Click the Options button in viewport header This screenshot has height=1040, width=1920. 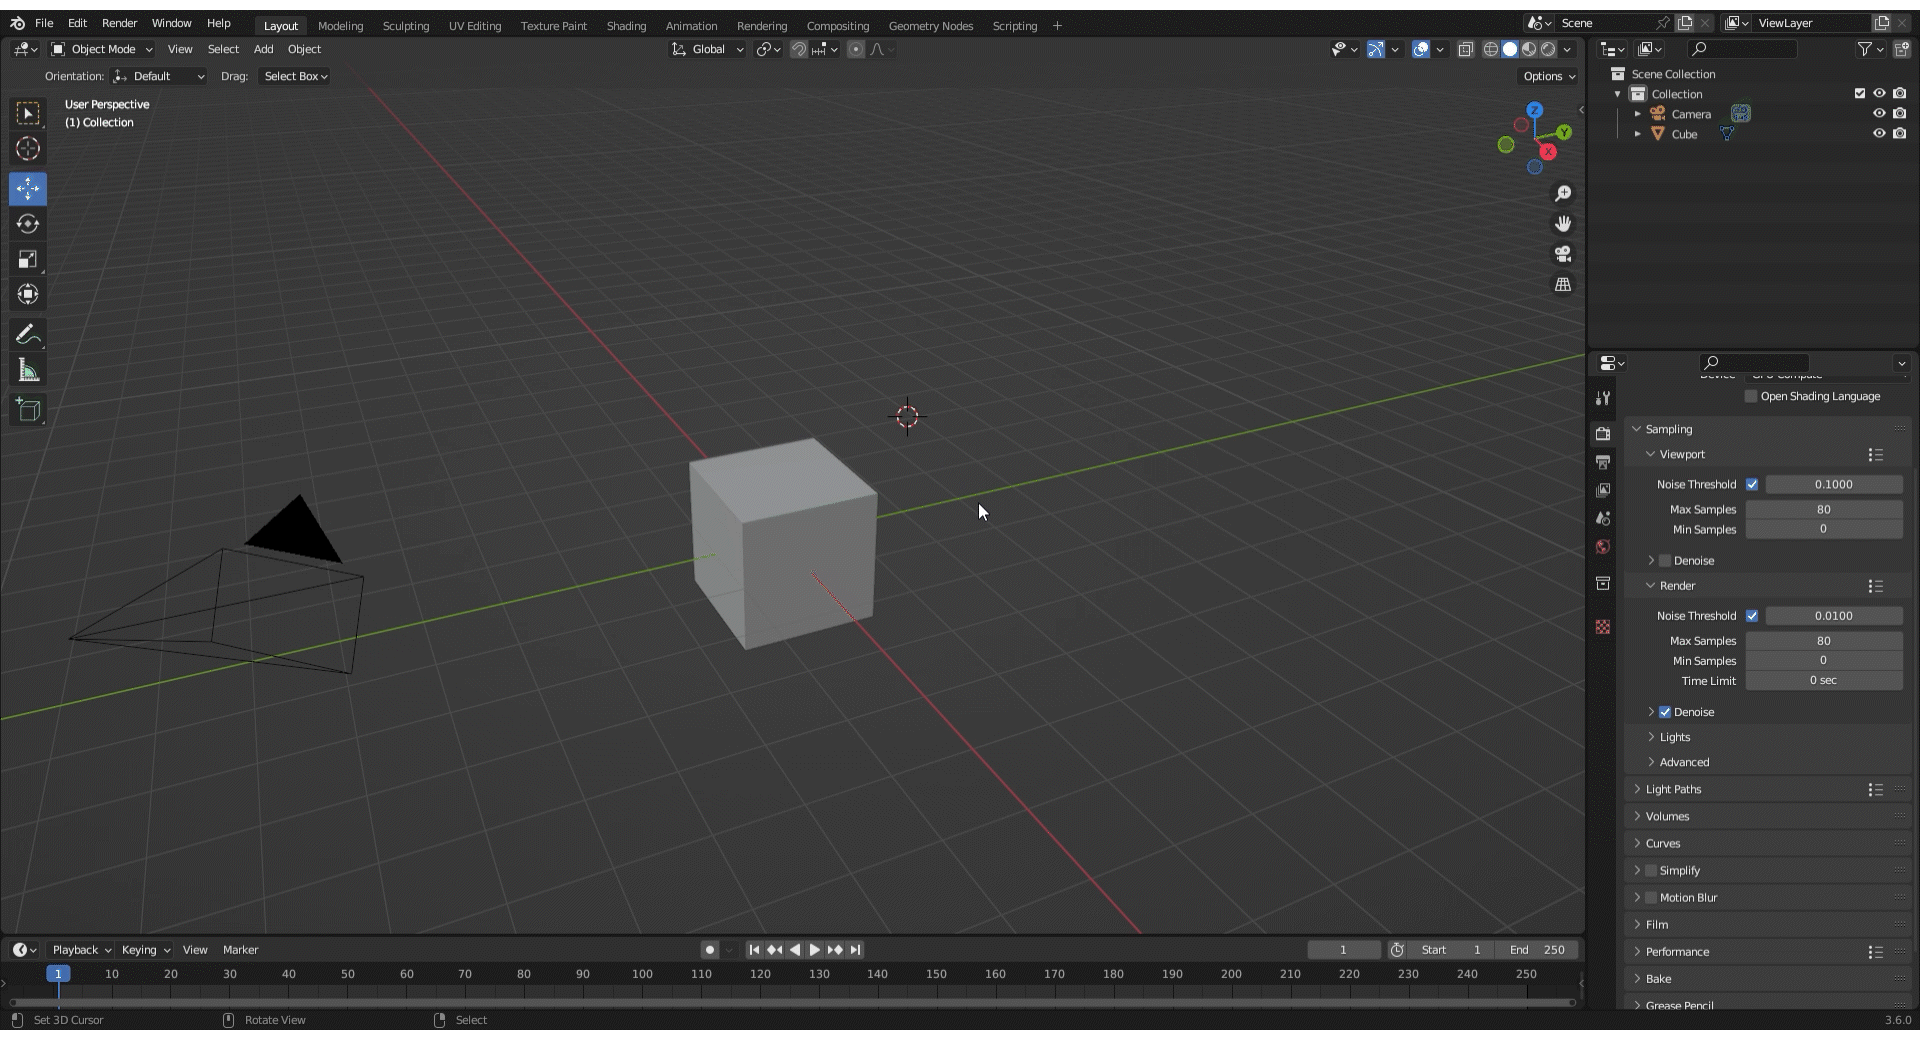(x=1548, y=76)
